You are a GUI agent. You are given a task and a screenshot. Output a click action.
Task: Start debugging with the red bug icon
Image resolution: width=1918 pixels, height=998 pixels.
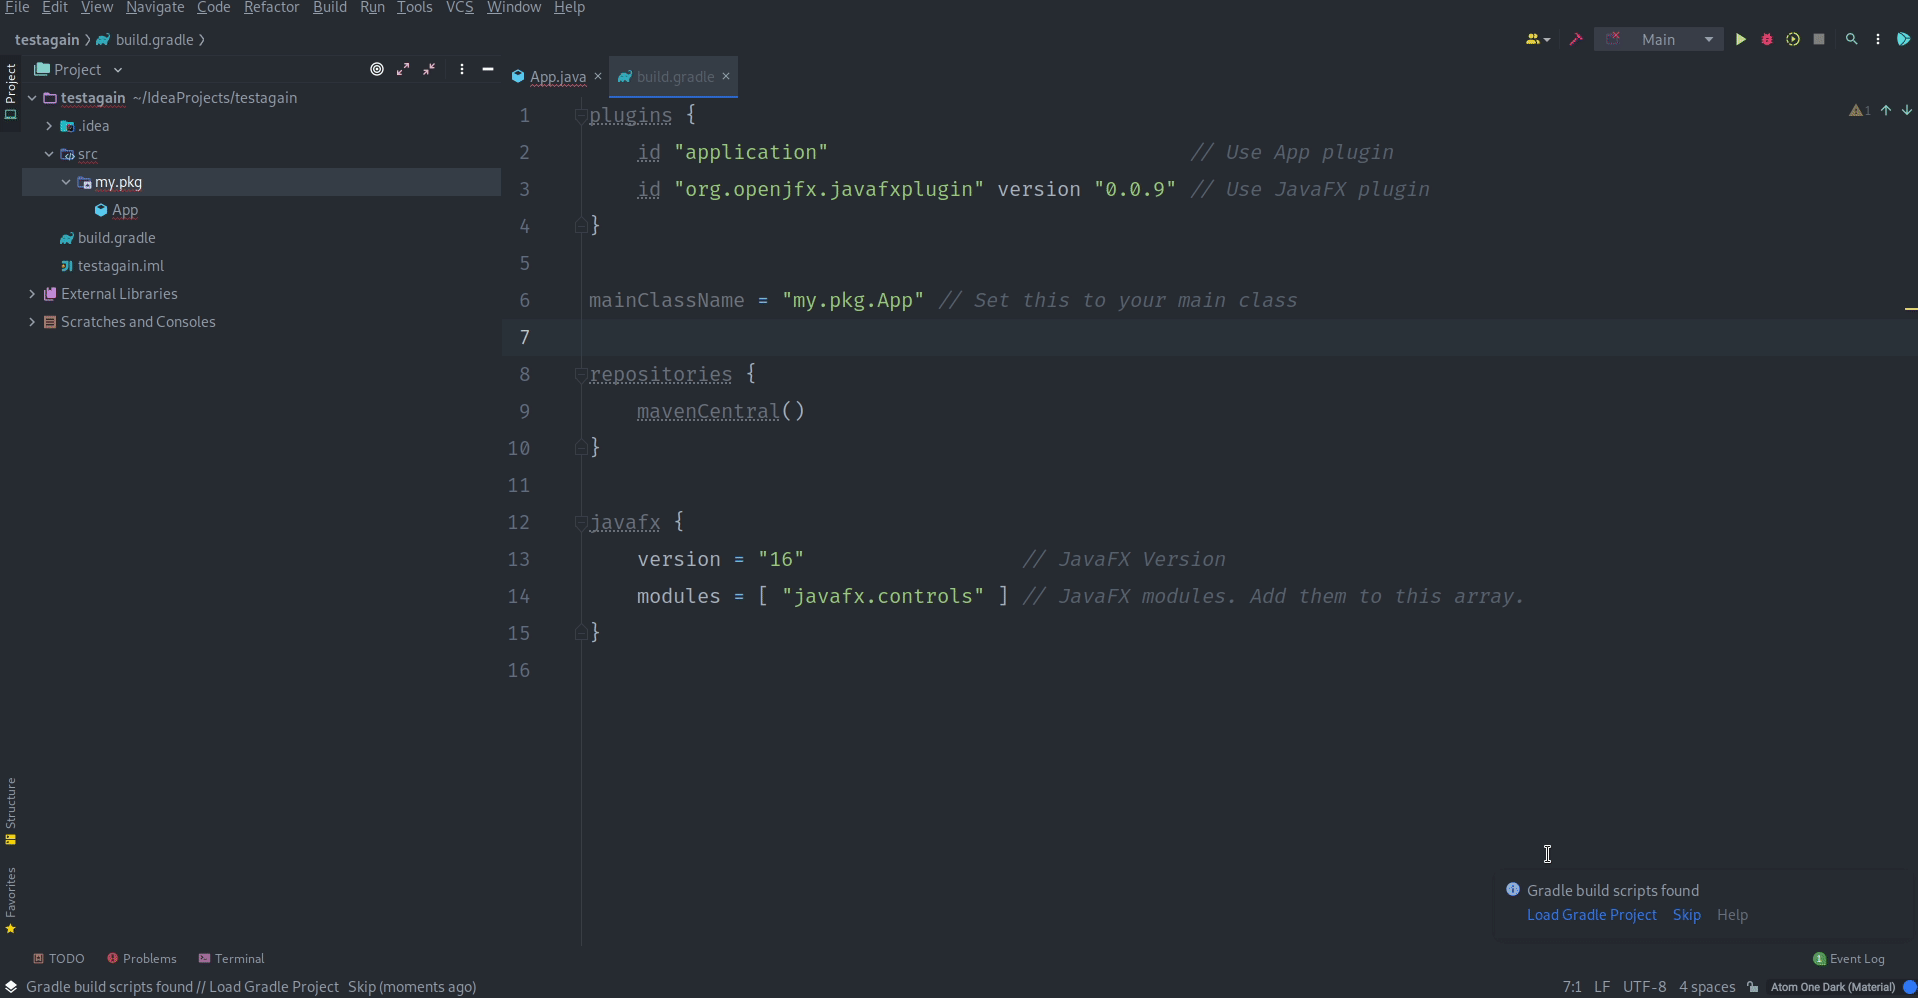coord(1767,40)
